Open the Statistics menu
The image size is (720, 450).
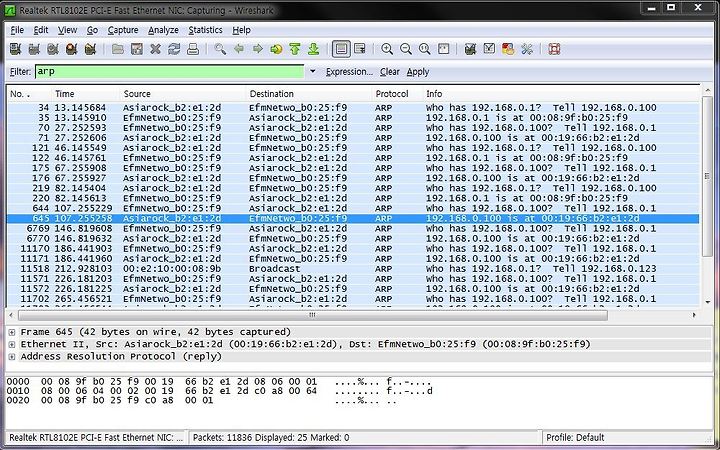click(205, 30)
